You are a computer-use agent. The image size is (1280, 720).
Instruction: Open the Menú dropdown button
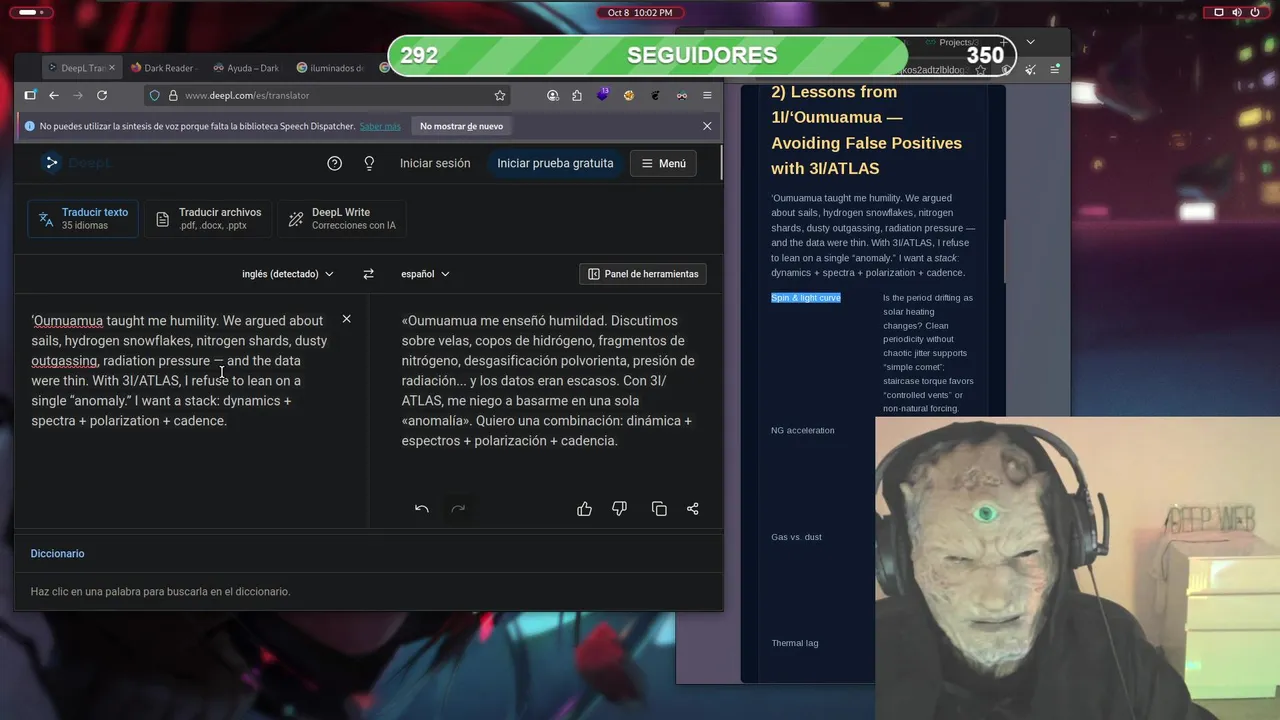(664, 163)
